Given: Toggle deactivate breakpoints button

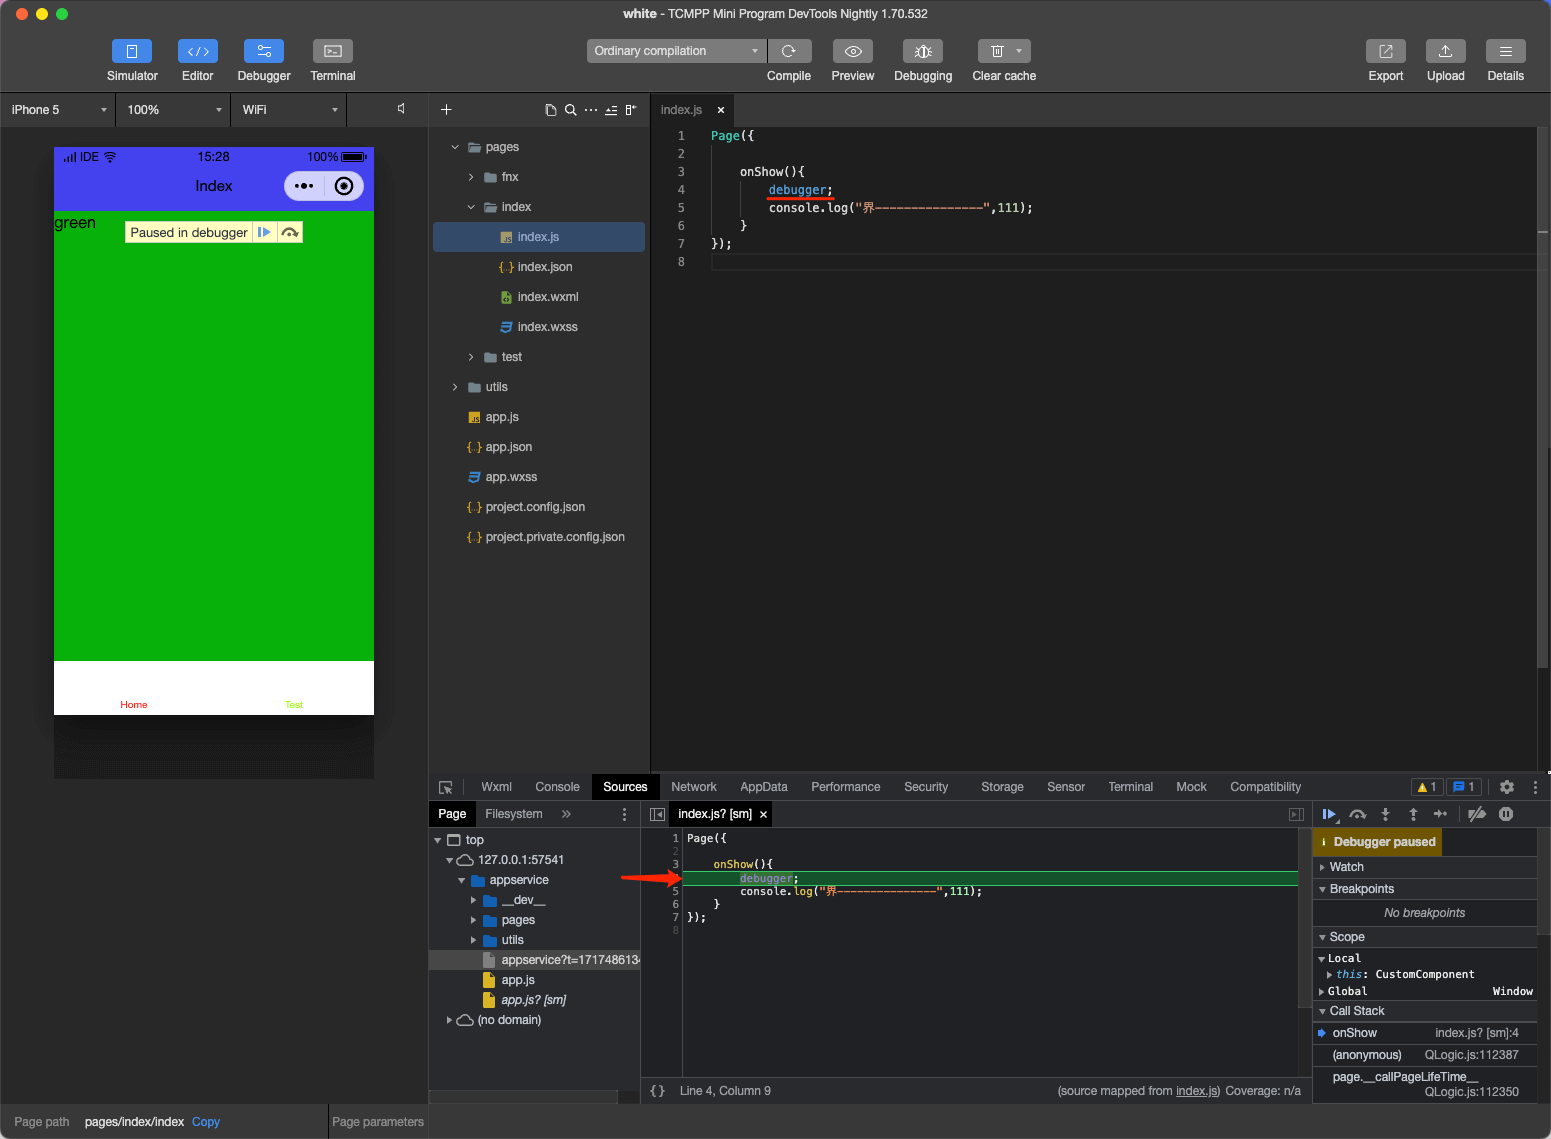Looking at the screenshot, I should pos(1477,814).
